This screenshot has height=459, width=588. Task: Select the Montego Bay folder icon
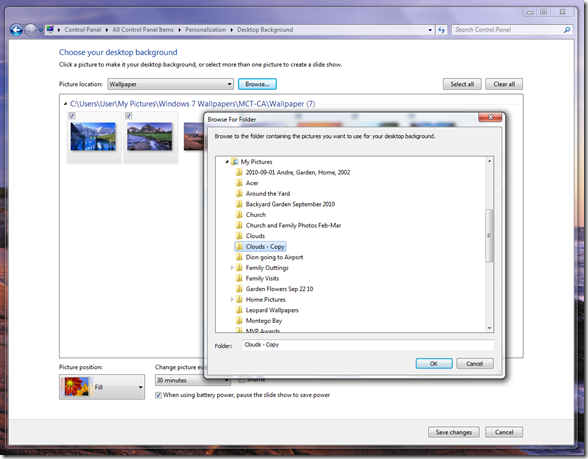[239, 321]
